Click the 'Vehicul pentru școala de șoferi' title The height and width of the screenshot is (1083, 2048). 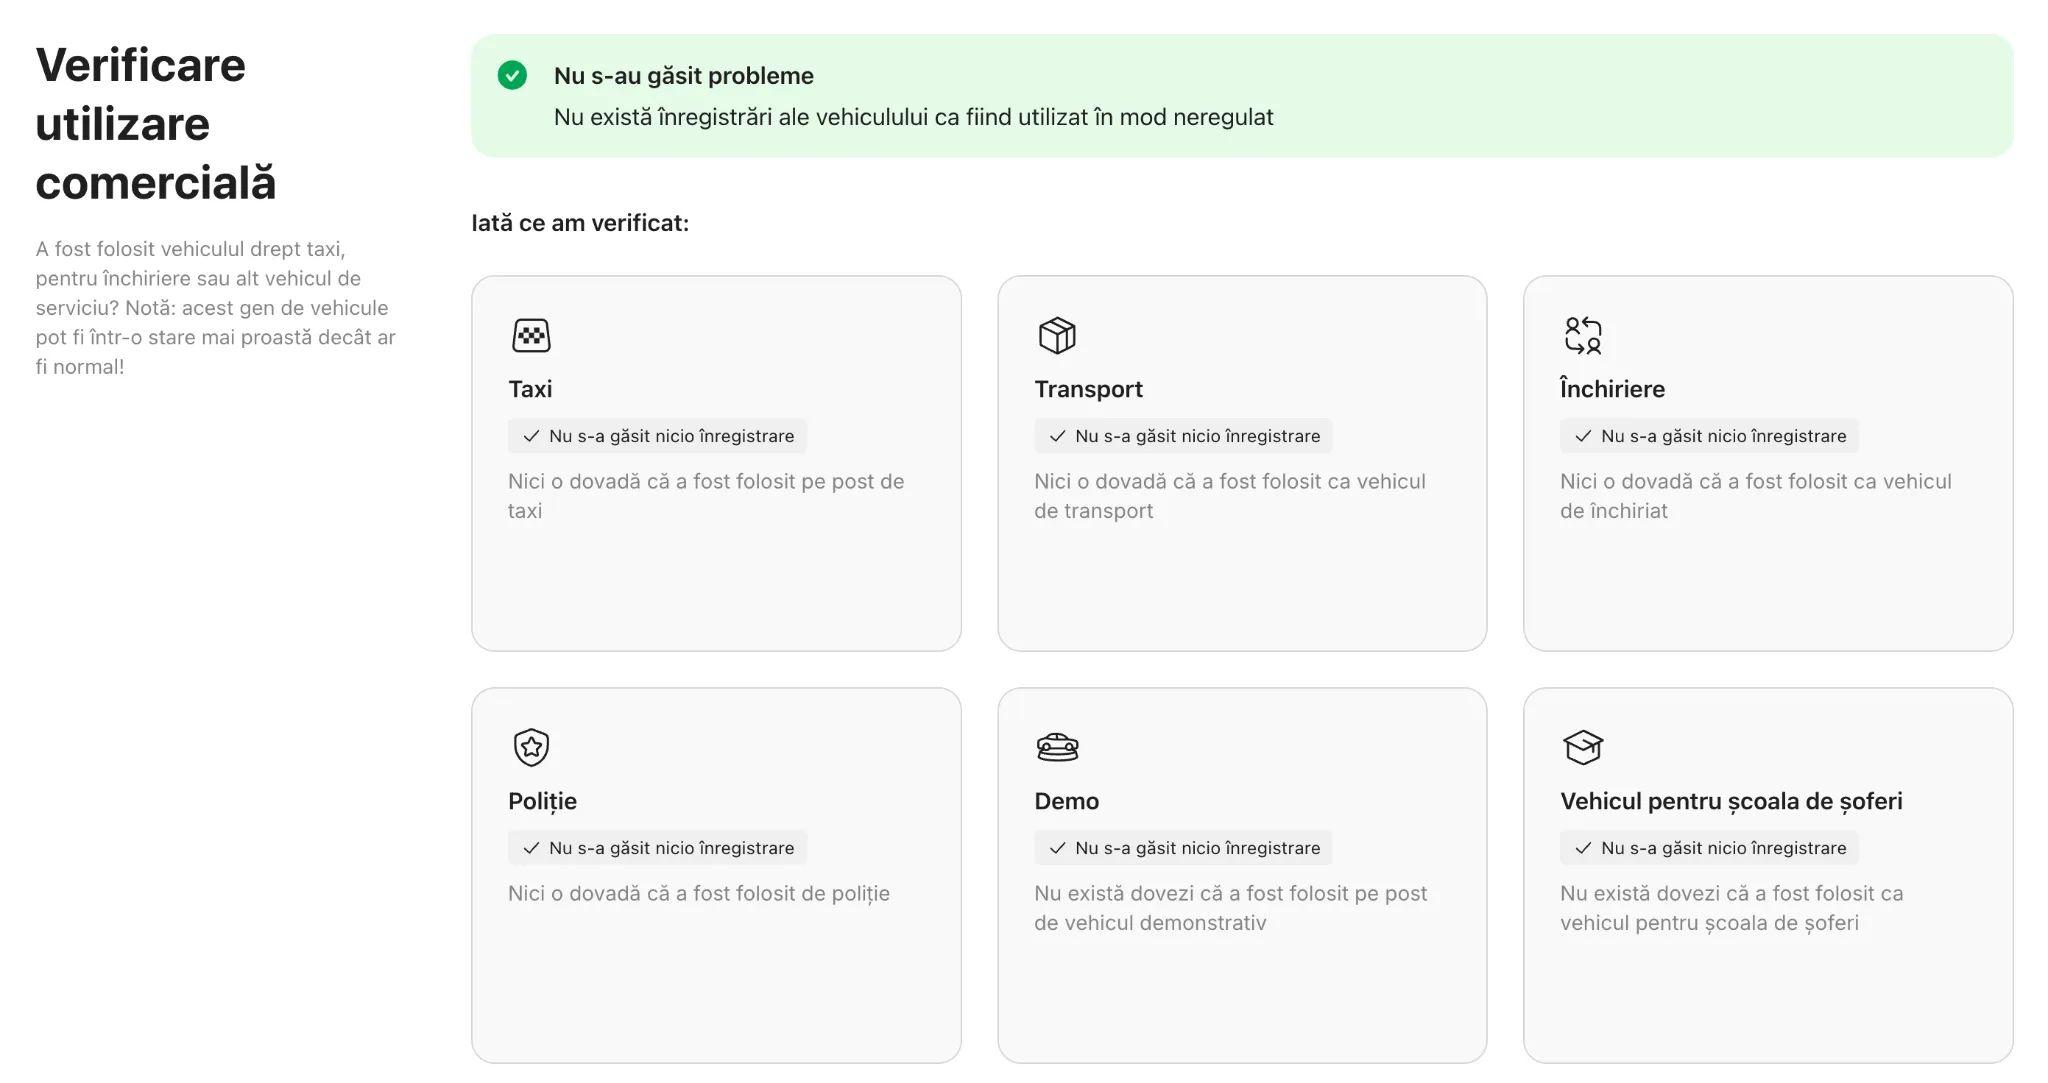point(1730,801)
